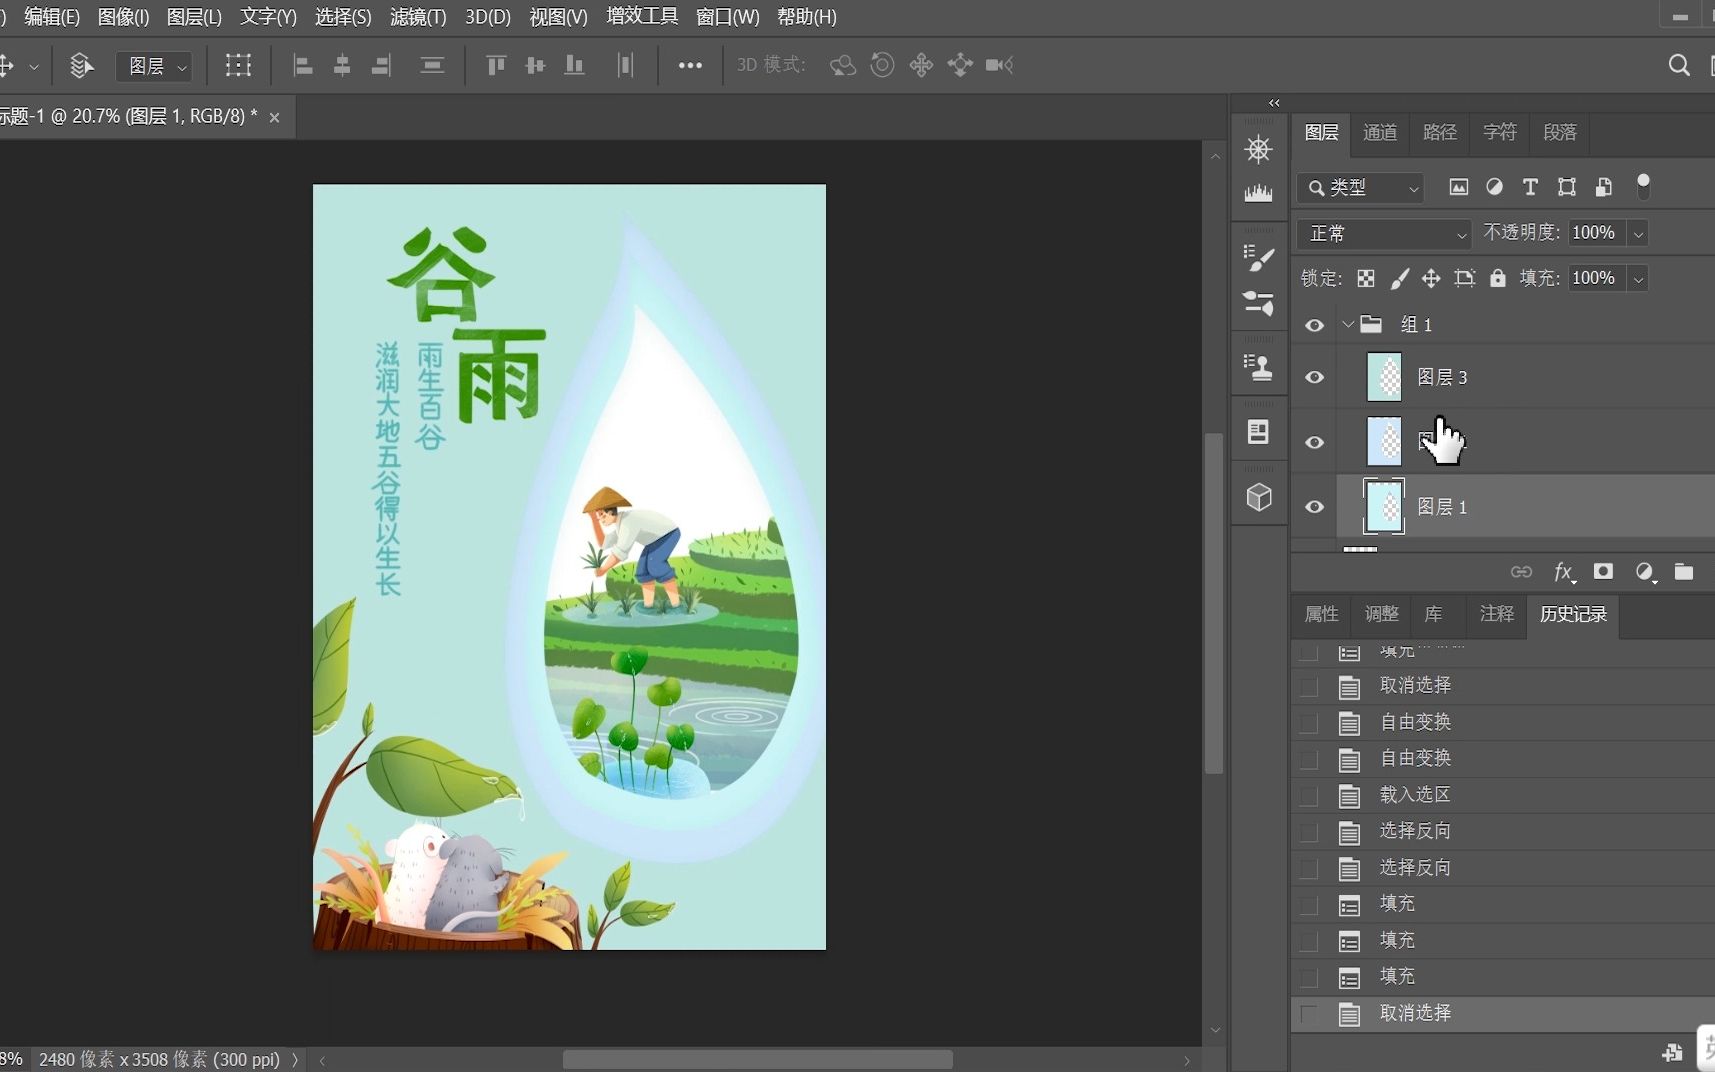Click the horizontal canvas scrollbar

[x=757, y=1059]
